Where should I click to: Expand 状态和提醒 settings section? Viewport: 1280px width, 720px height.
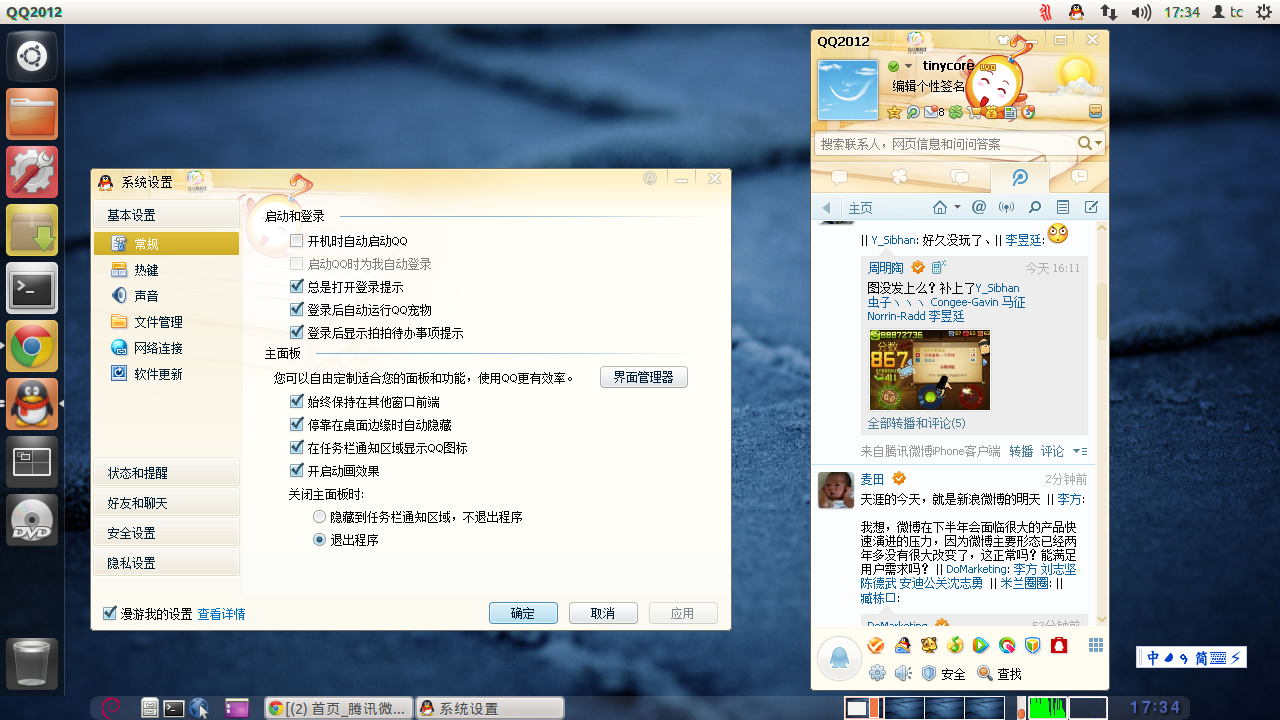click(x=166, y=473)
